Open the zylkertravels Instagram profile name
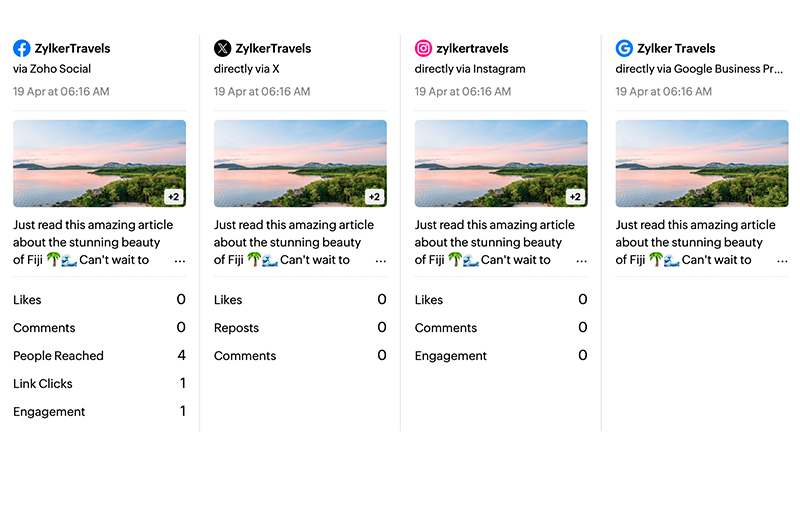Screen dimensions: 800x520 (474, 48)
